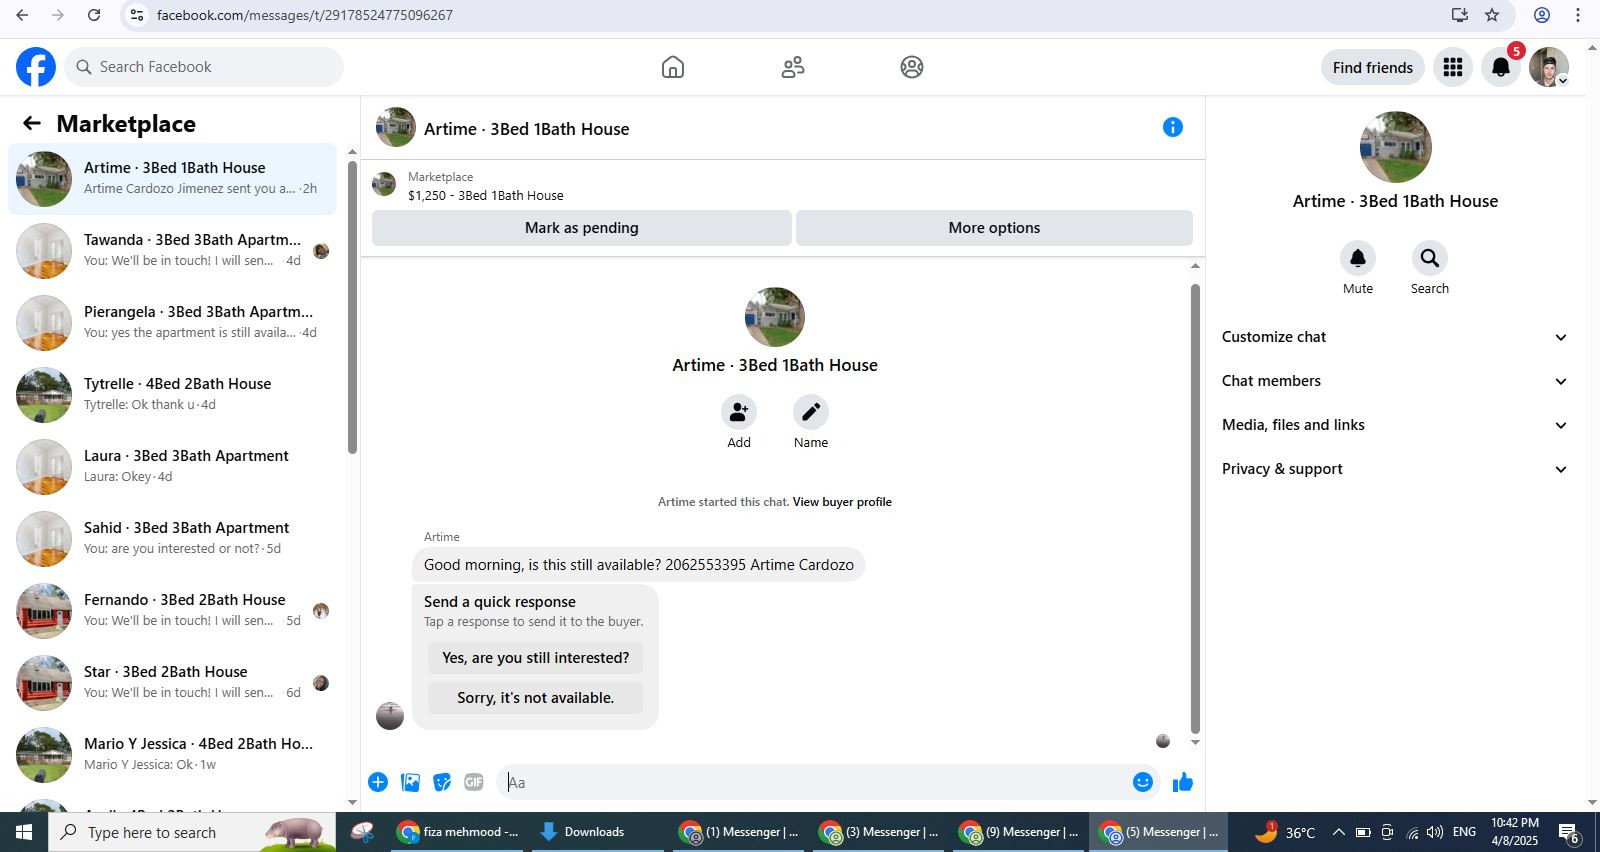Attach a photo file icon
This screenshot has width=1600, height=852.
click(x=410, y=782)
